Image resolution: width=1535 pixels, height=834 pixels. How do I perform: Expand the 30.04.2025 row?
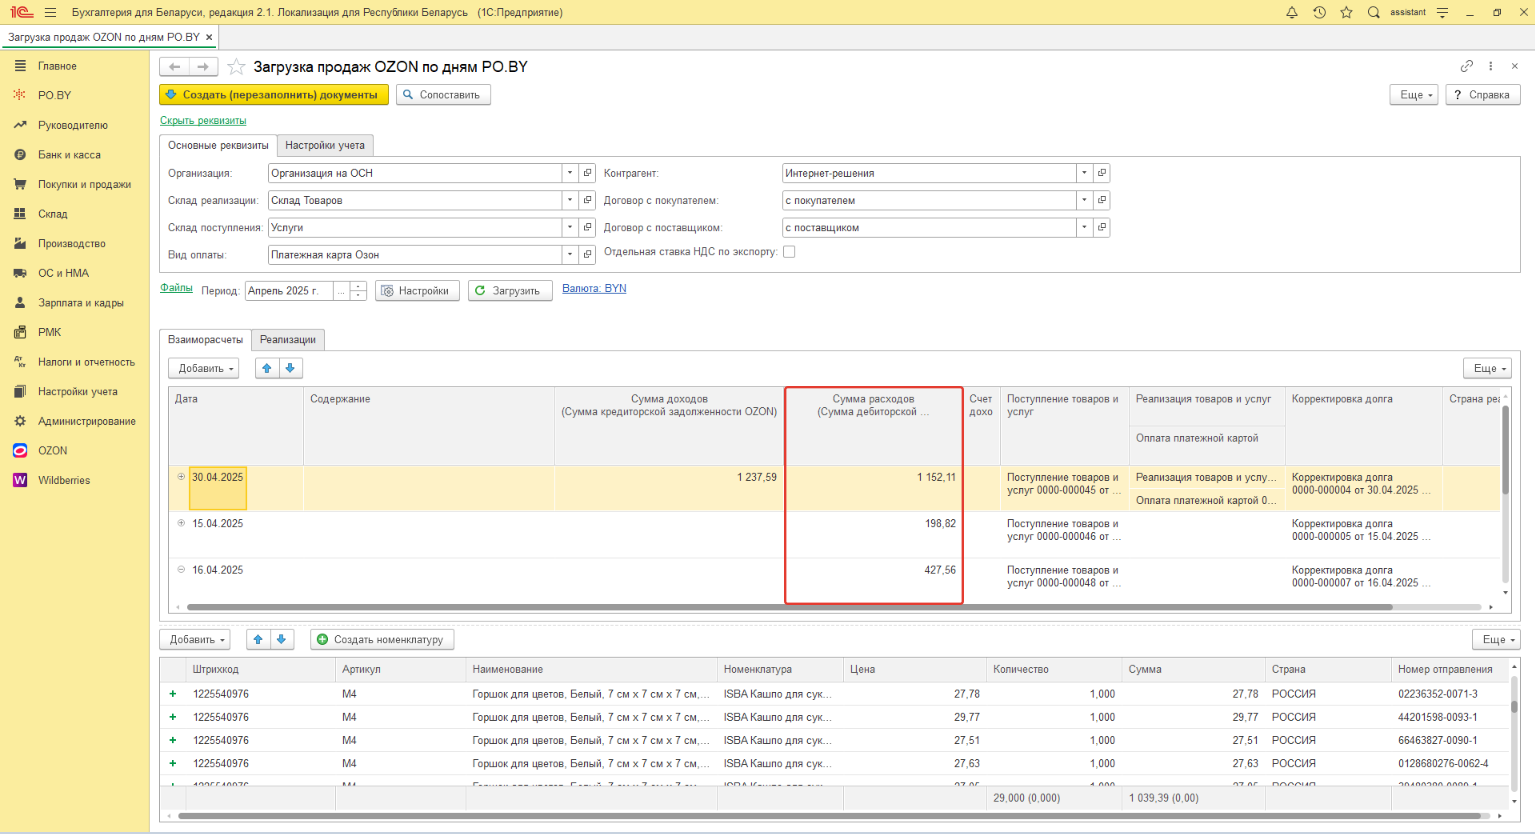click(181, 477)
